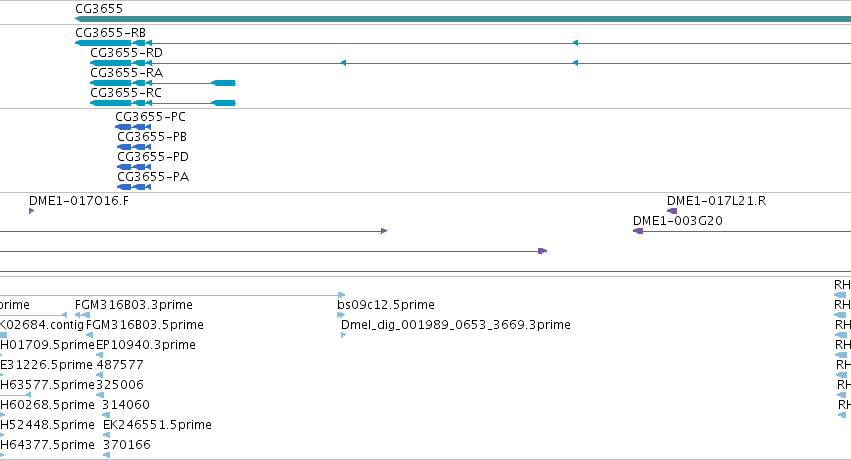This screenshot has width=851, height=460.
Task: Open the CG3655-RC transcript label
Action: click(126, 93)
